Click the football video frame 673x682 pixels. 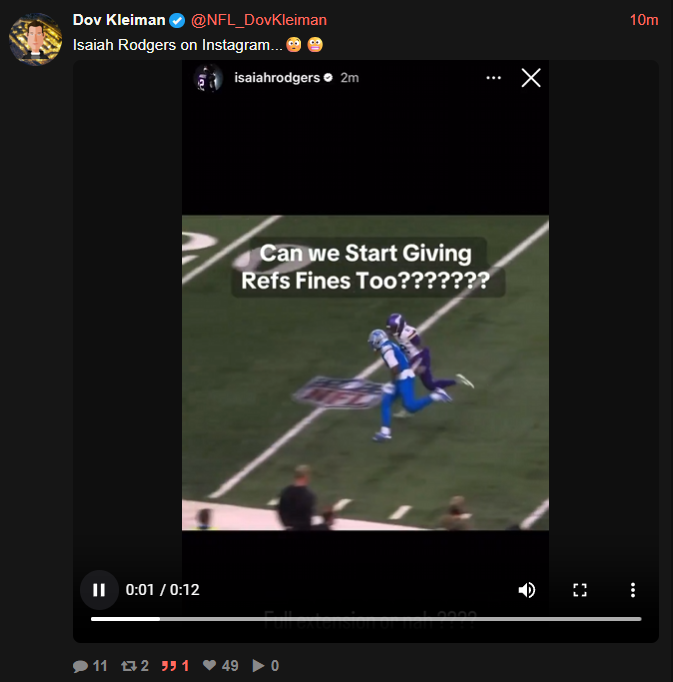[x=365, y=373]
